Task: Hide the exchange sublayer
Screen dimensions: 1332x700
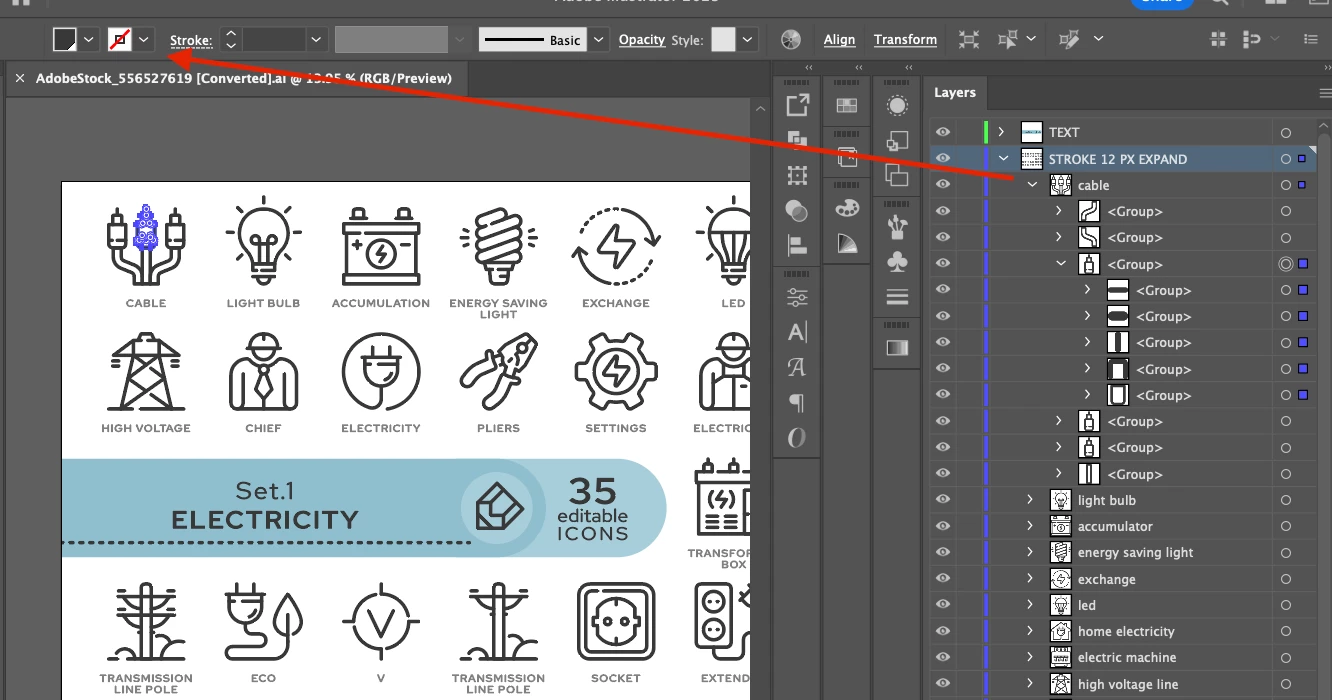Action: pos(943,579)
